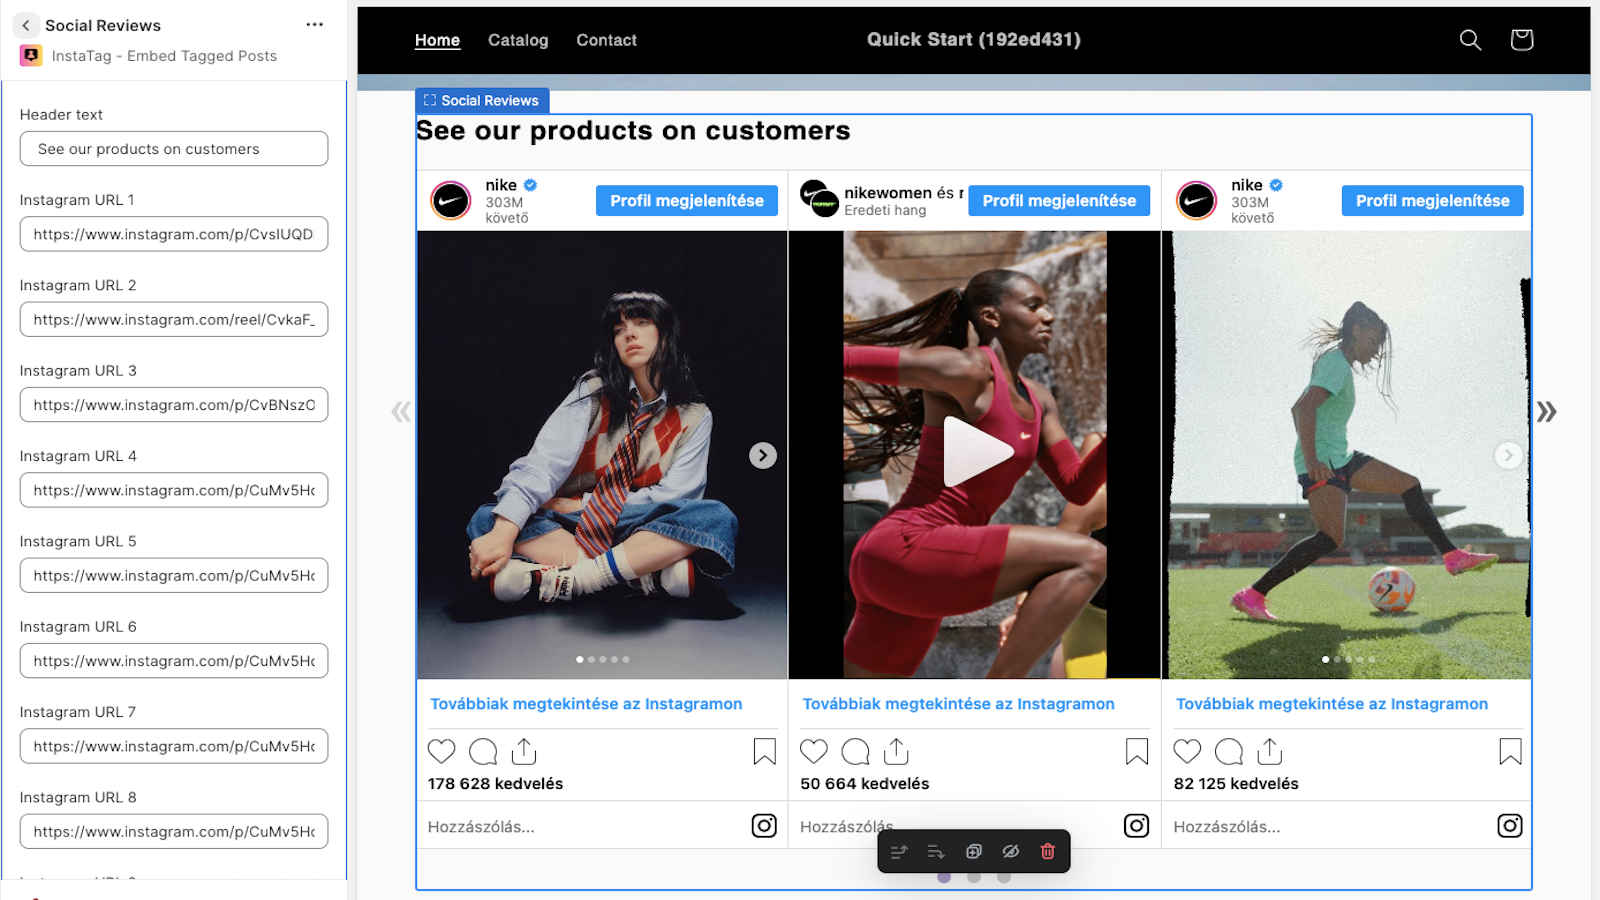The image size is (1600, 900).
Task: Like the first Nike post via the heart icon
Action: [441, 751]
